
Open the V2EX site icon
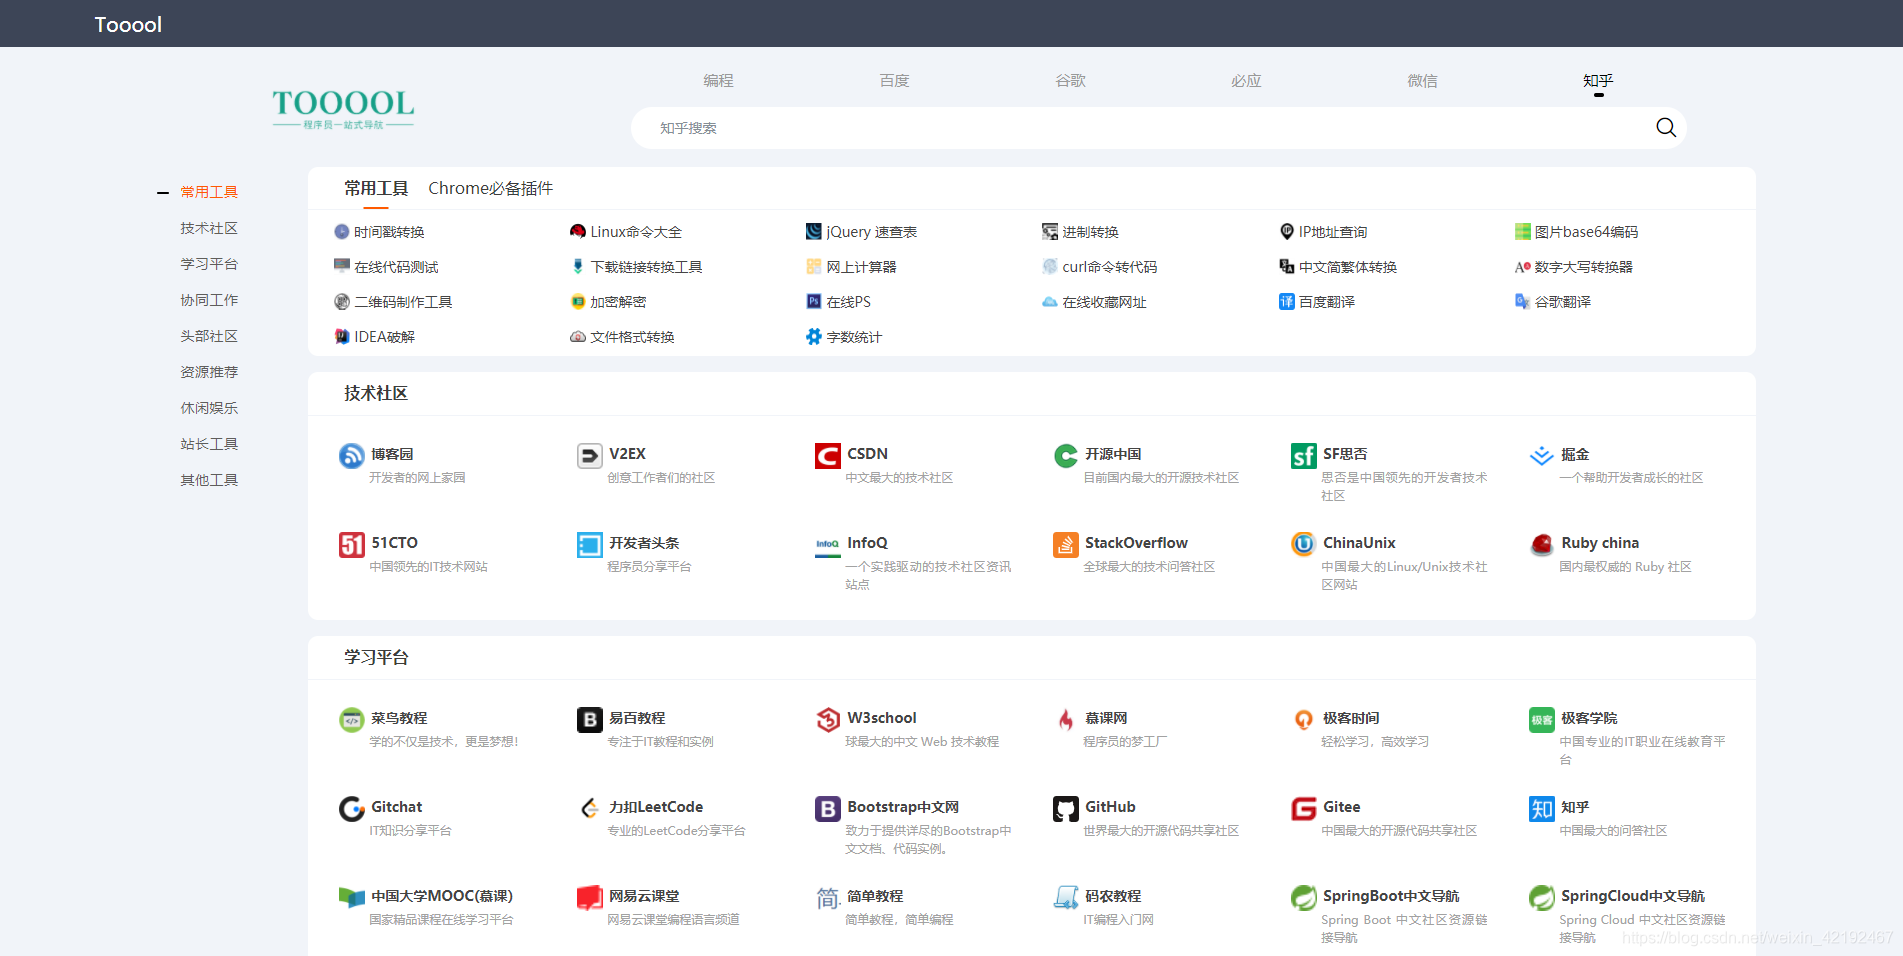point(589,456)
